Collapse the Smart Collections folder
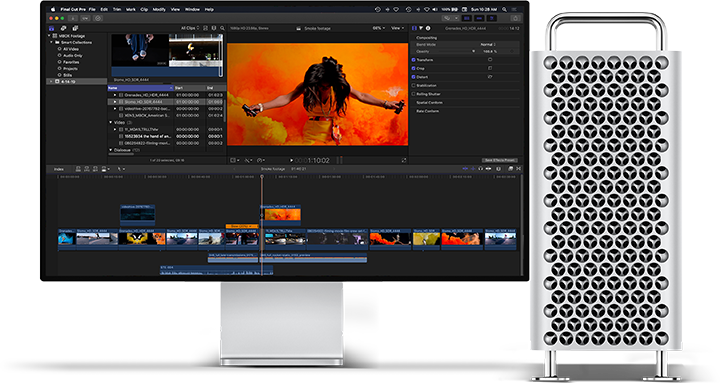Screen dimensions: 720x383 point(51,42)
